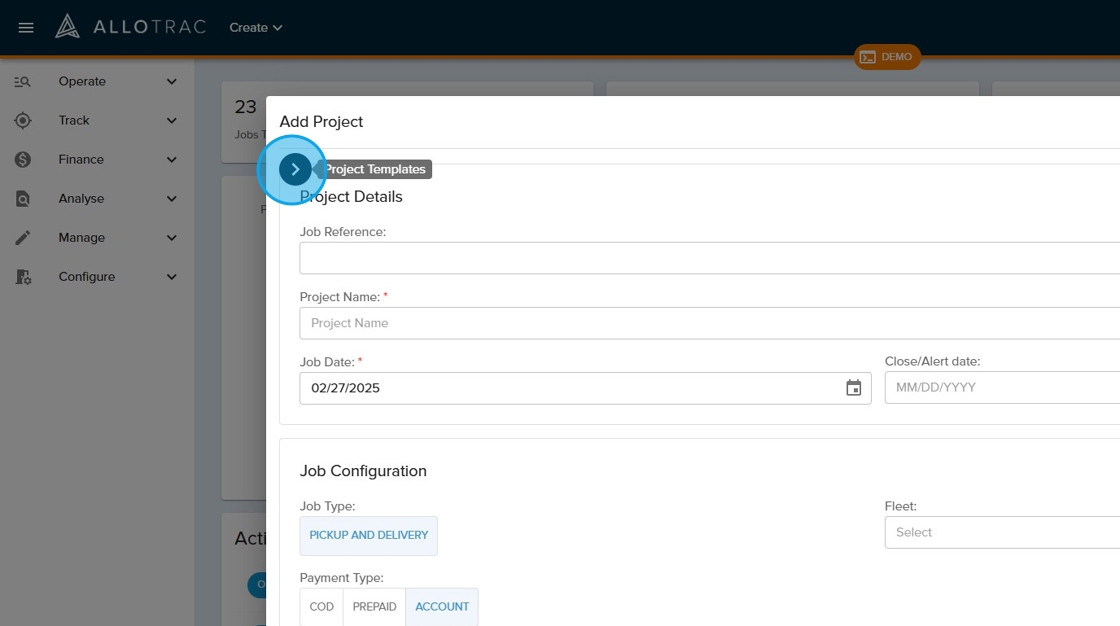
Task: Click the hamburger menu icon
Action: [x=26, y=28]
